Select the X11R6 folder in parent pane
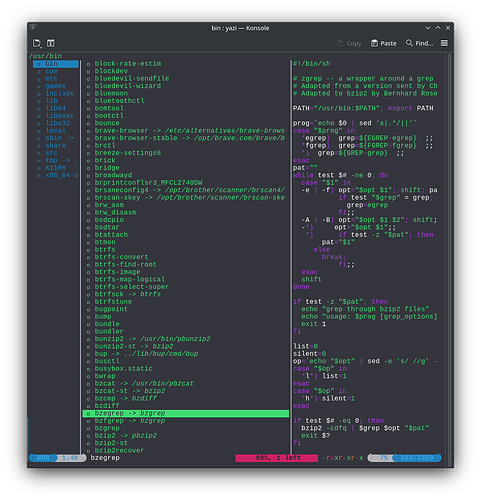 (x=56, y=168)
